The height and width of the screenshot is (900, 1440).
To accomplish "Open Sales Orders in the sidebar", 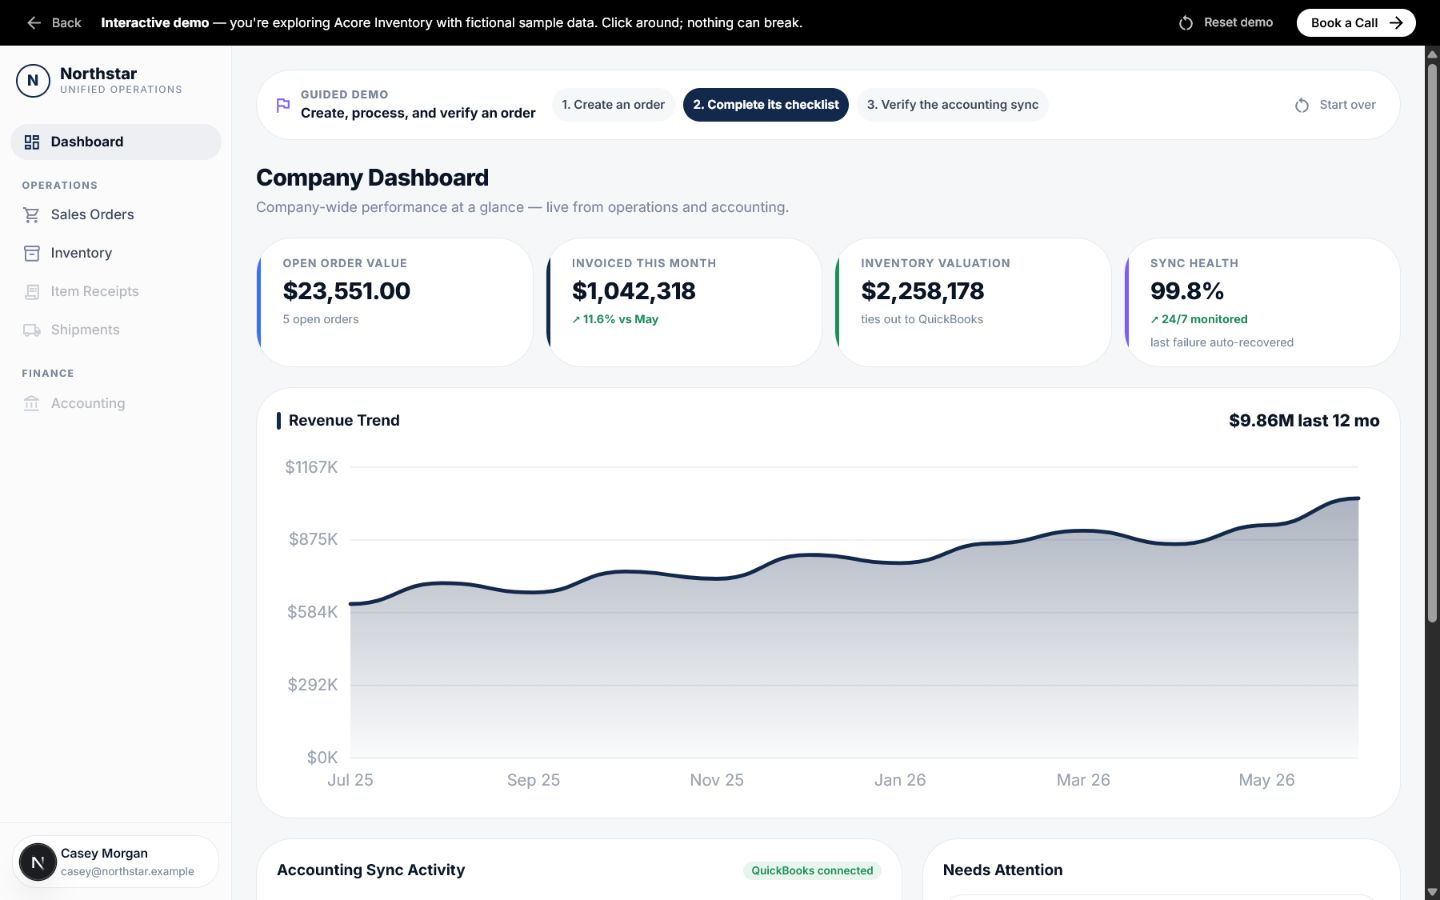I will 116,215.
